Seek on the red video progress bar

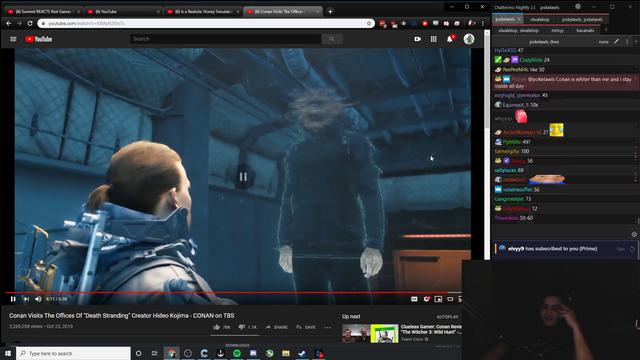pyautogui.click(x=233, y=292)
